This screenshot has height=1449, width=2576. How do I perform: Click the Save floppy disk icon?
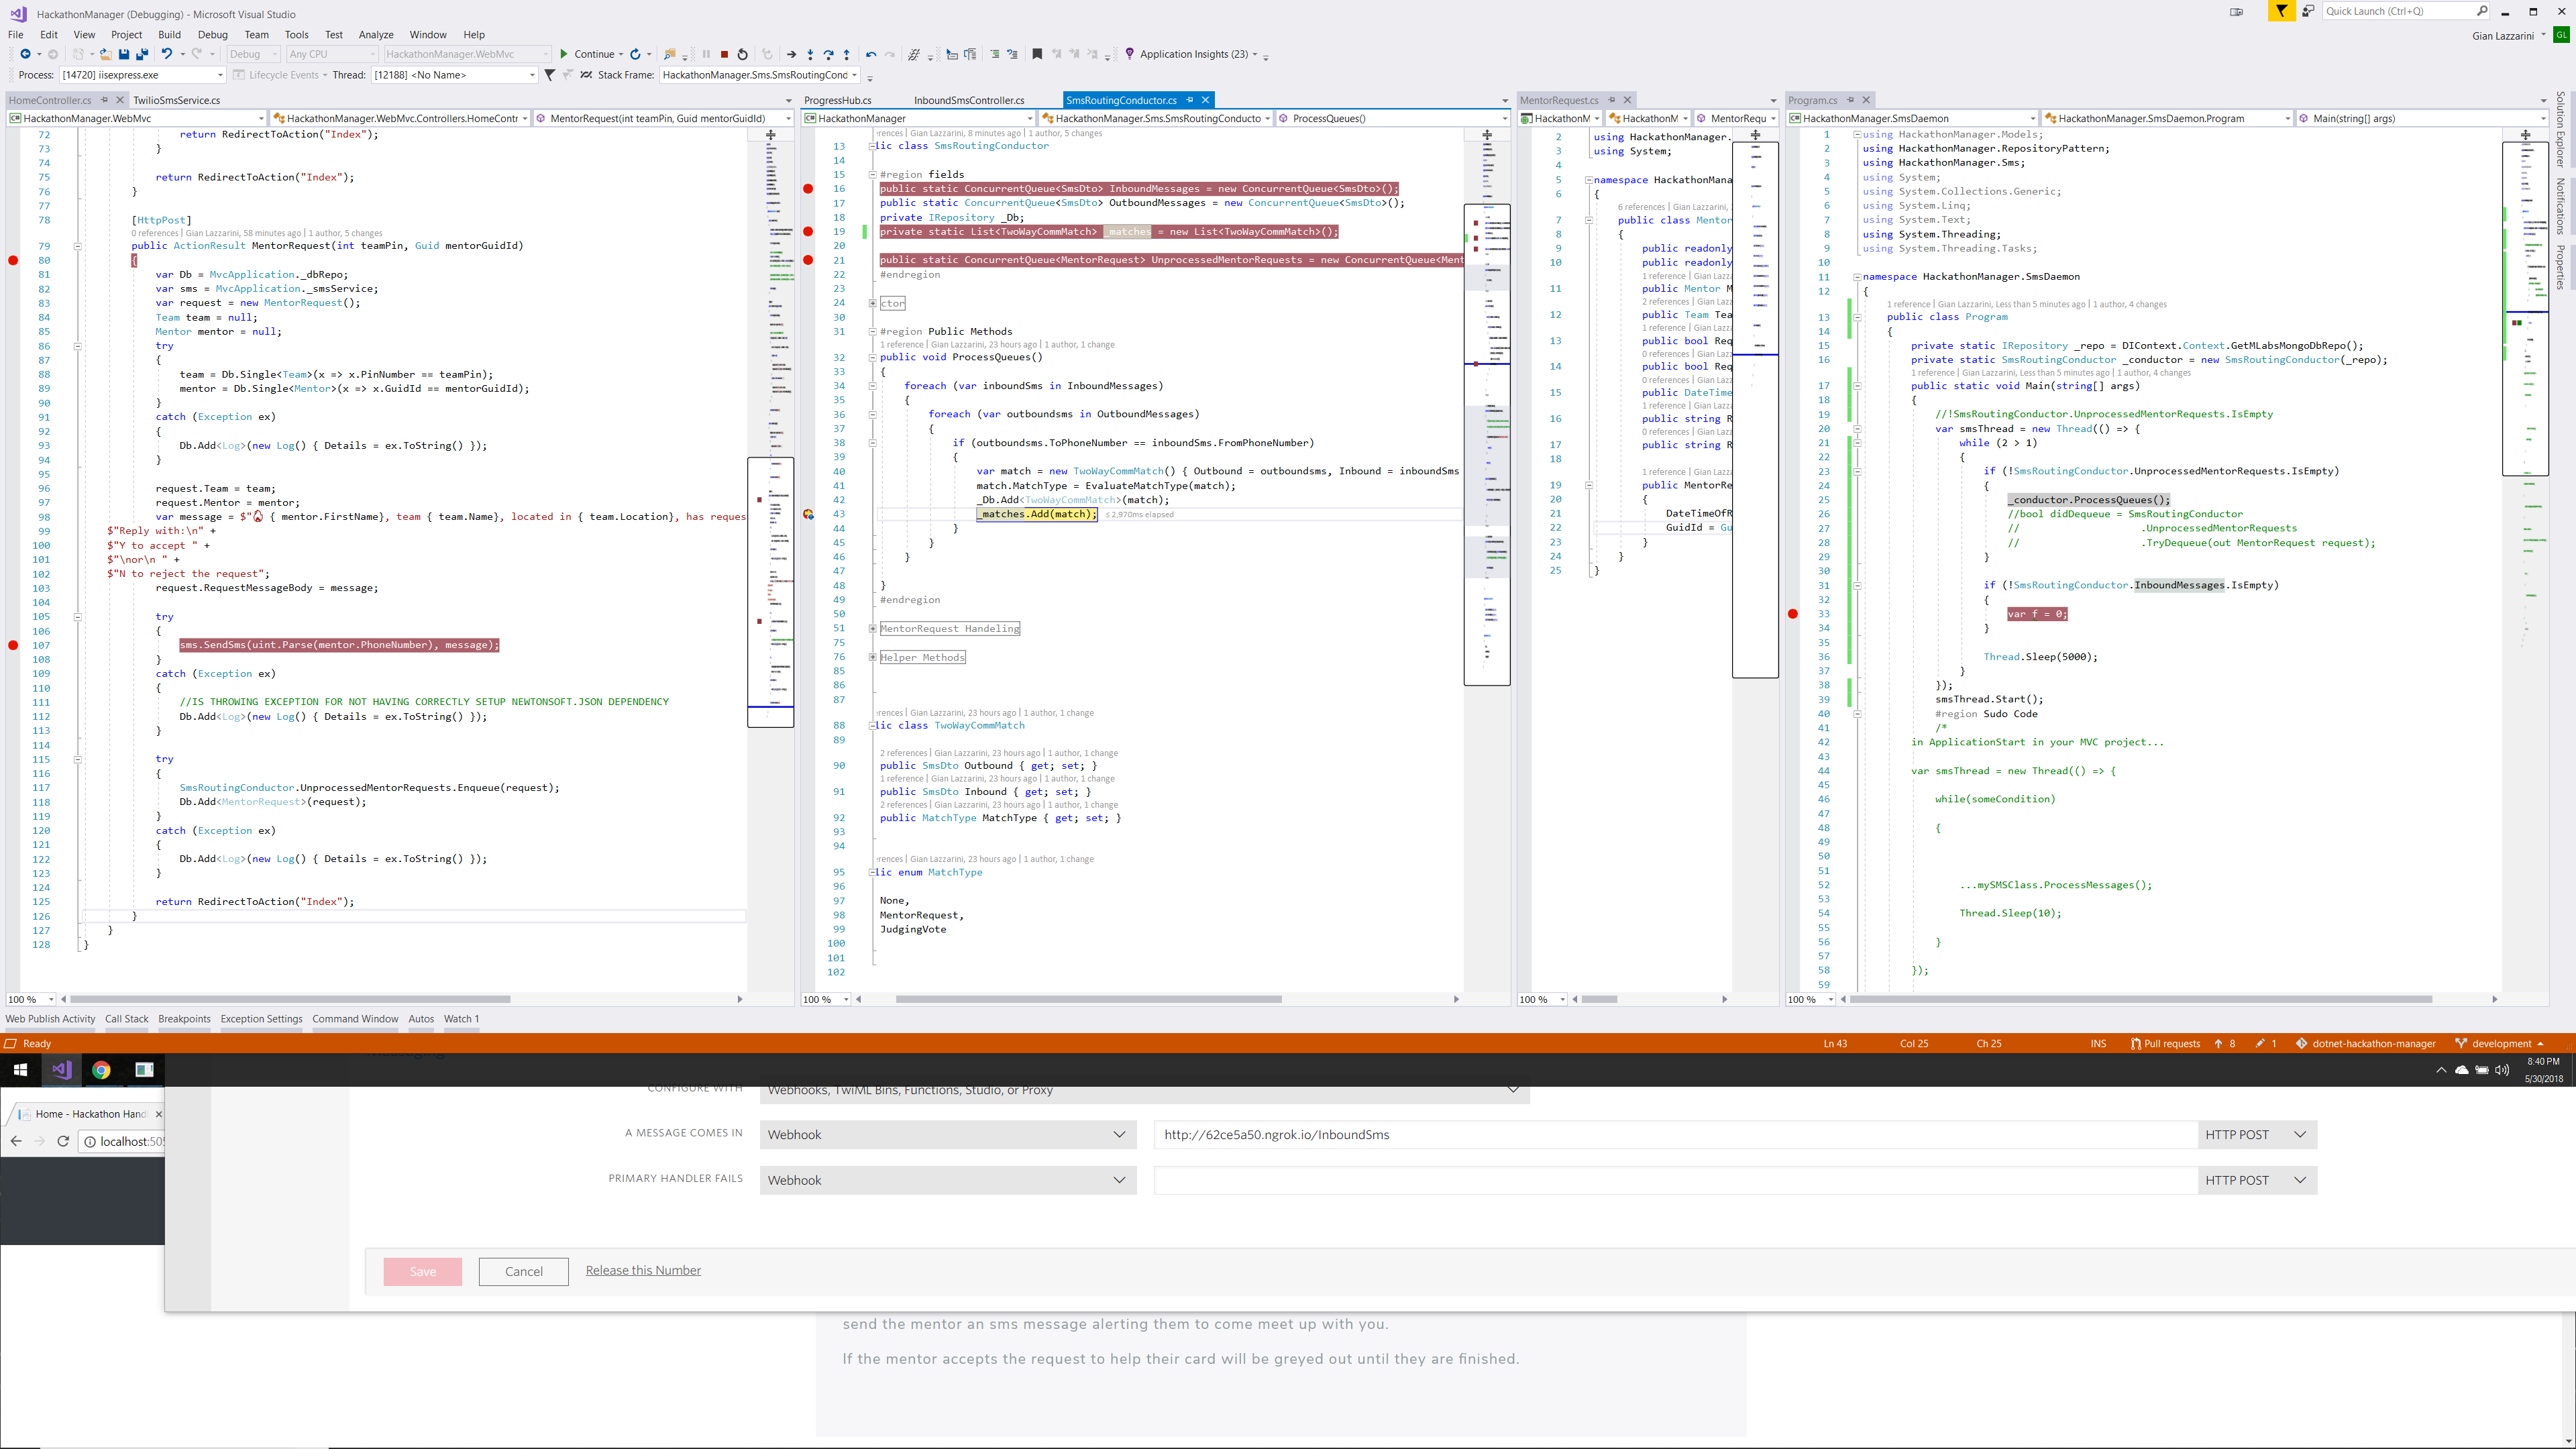pos(124,54)
